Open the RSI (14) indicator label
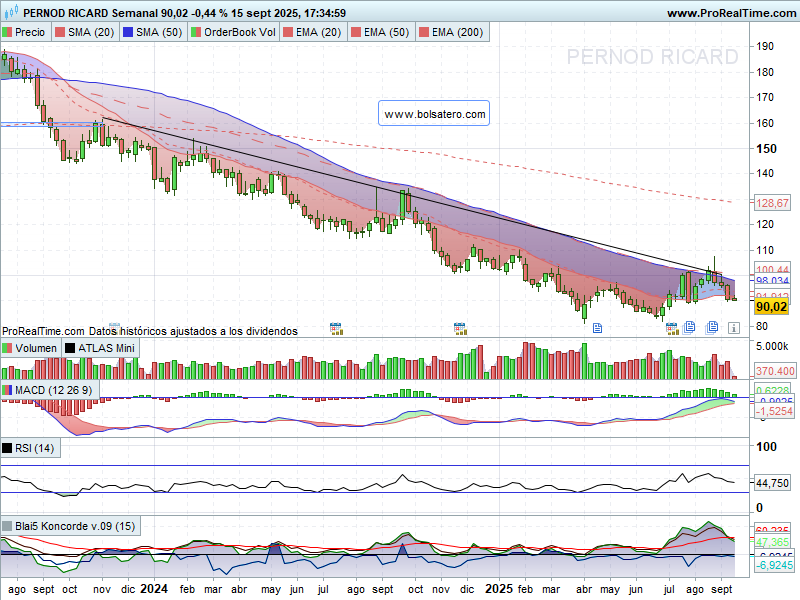800x600 pixels. (29, 448)
